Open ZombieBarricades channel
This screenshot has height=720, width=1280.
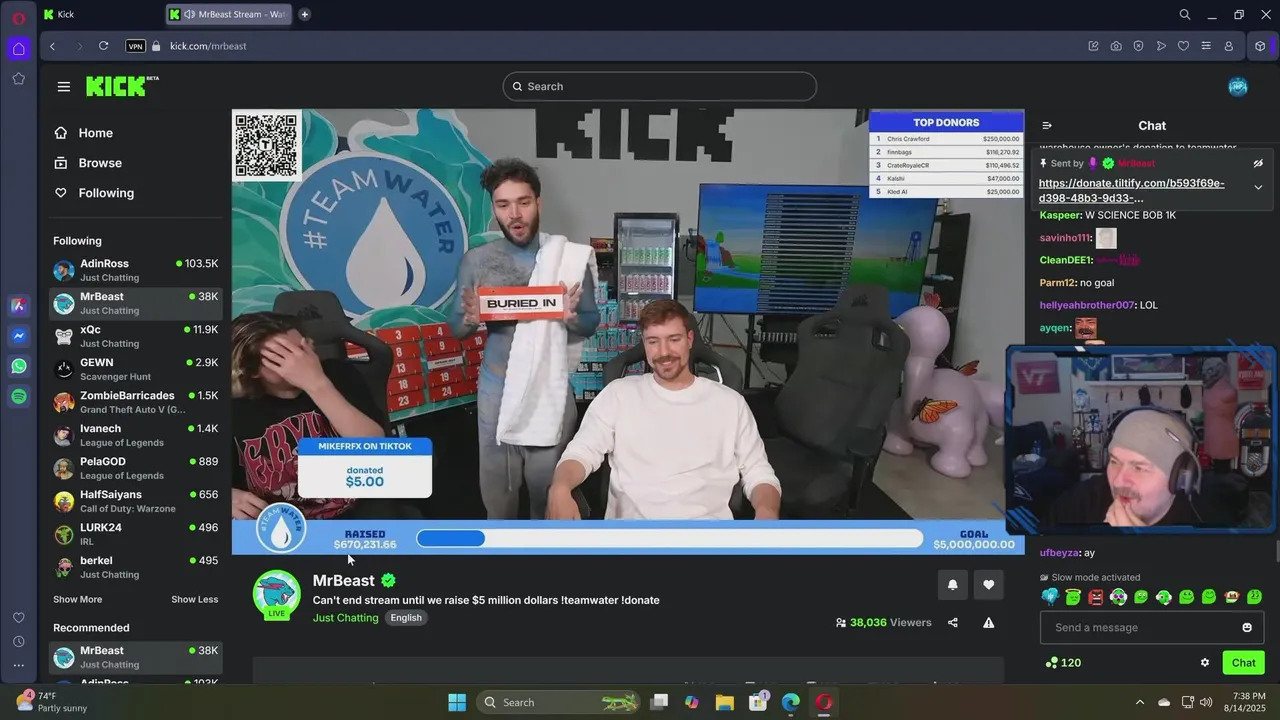tap(136, 402)
